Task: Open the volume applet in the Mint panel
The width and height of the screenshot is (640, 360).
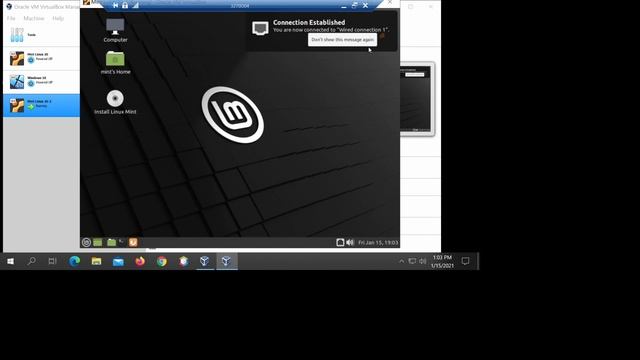Action: [350, 242]
